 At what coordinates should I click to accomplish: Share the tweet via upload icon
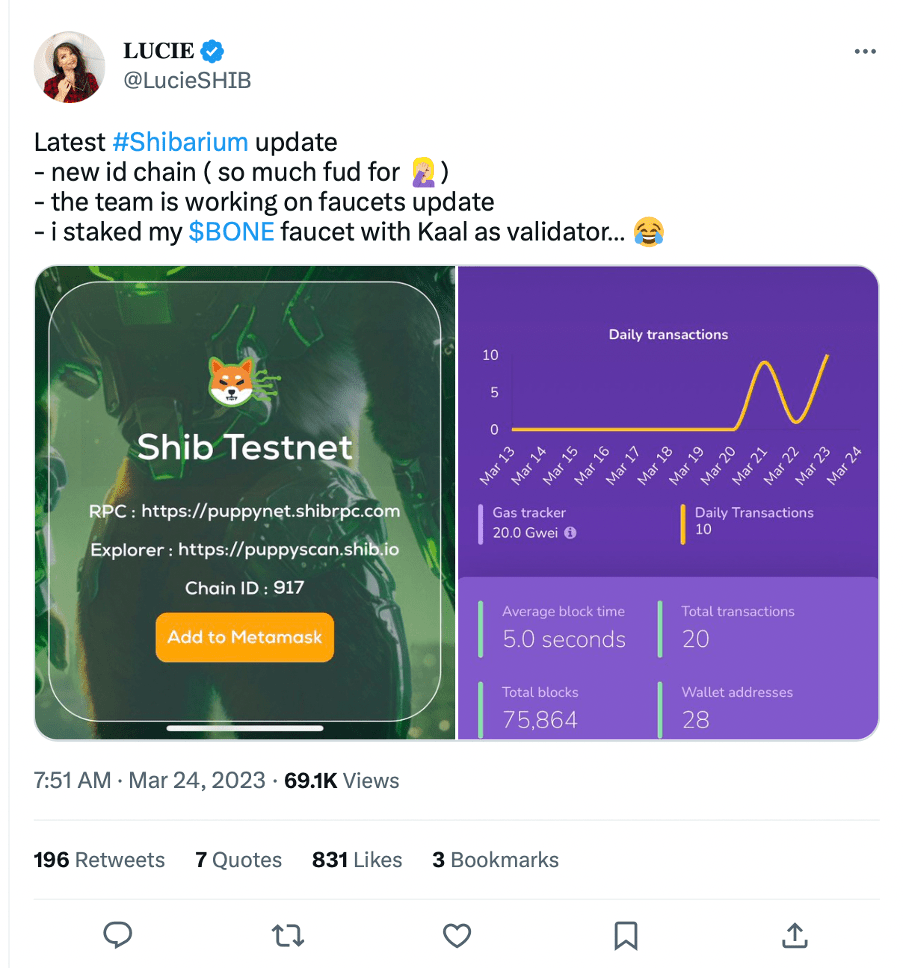pyautogui.click(x=794, y=935)
